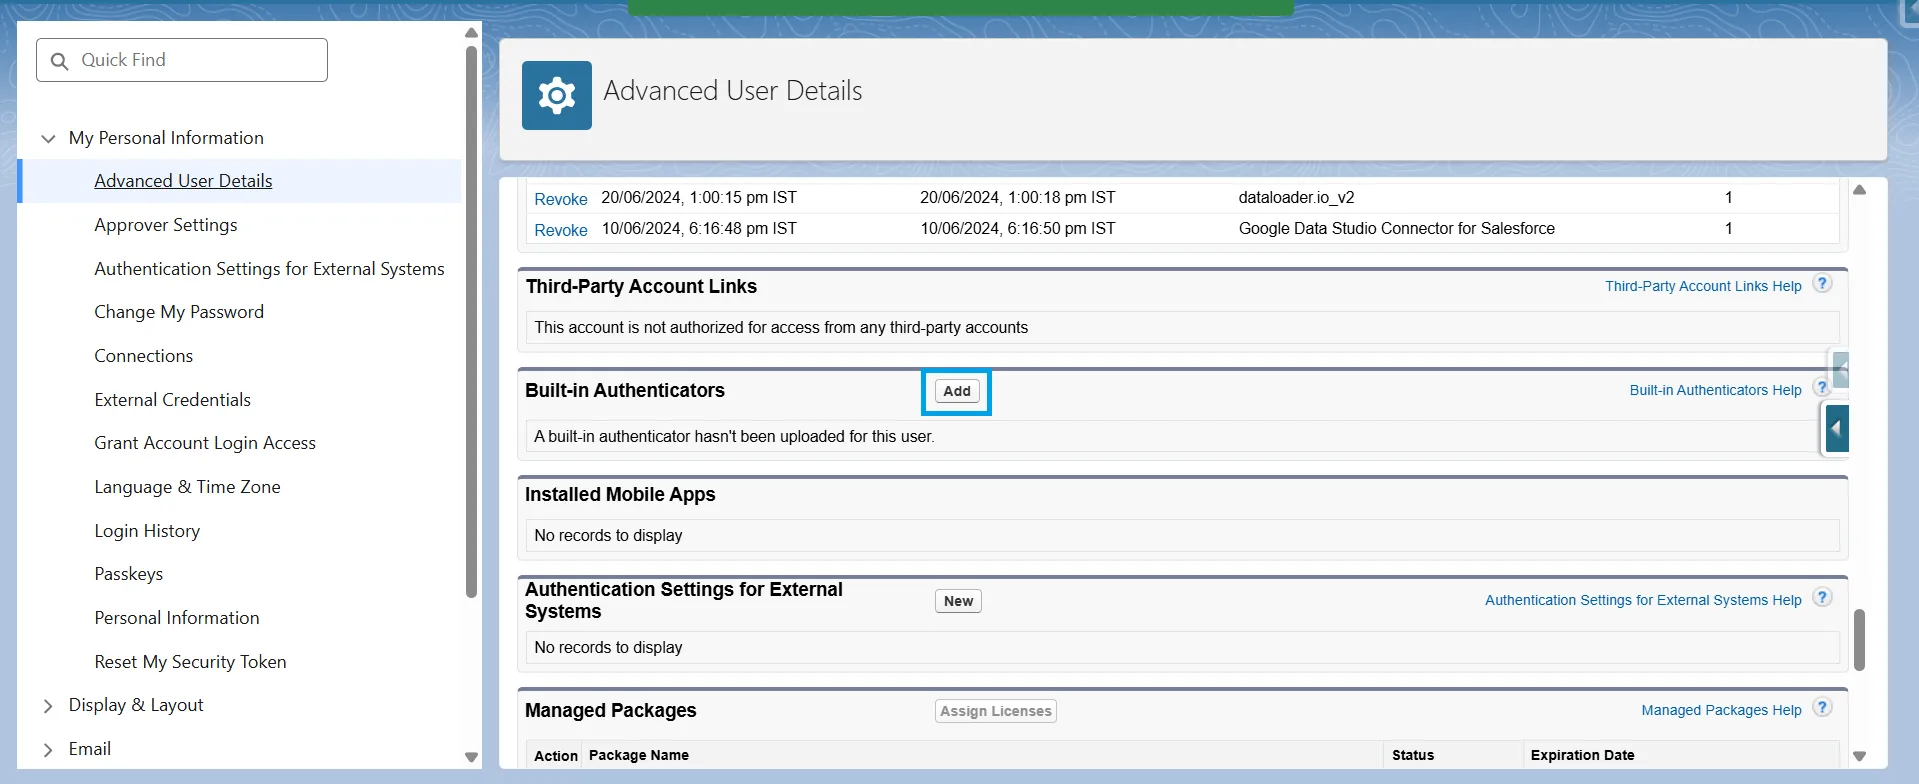Click Assign Licenses button

coord(996,711)
